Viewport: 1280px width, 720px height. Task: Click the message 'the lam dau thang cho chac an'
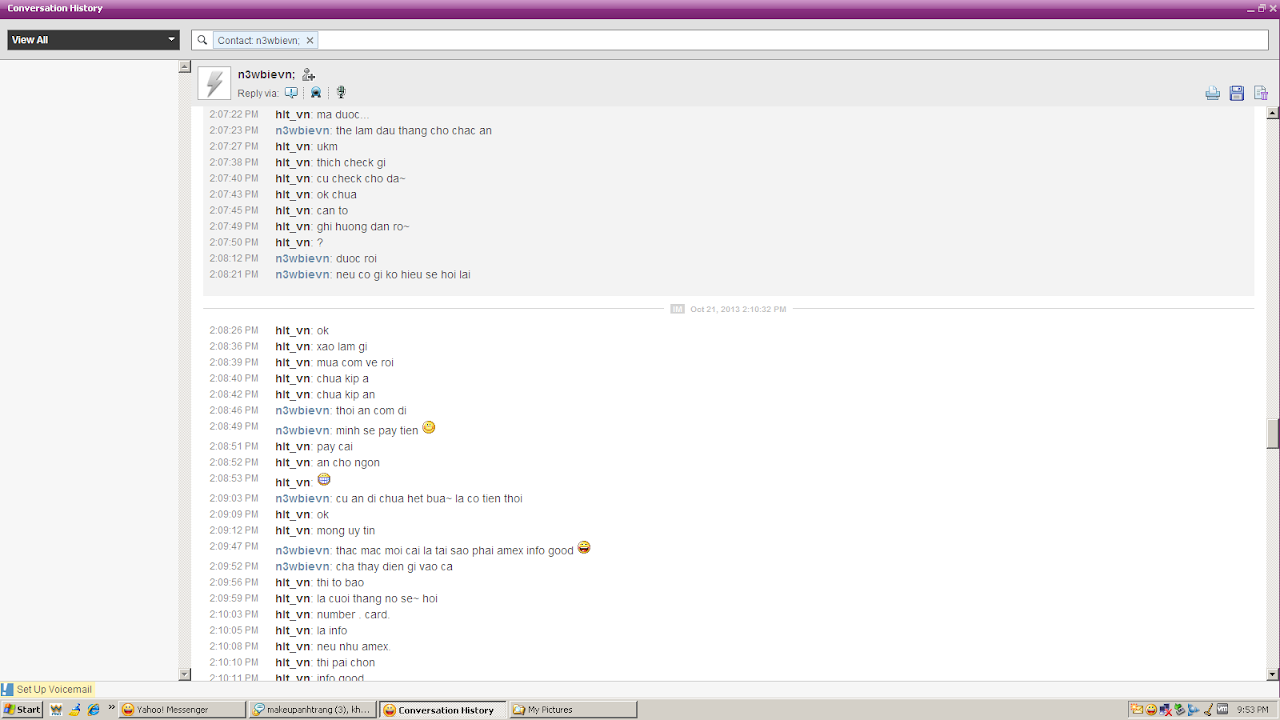click(x=414, y=130)
